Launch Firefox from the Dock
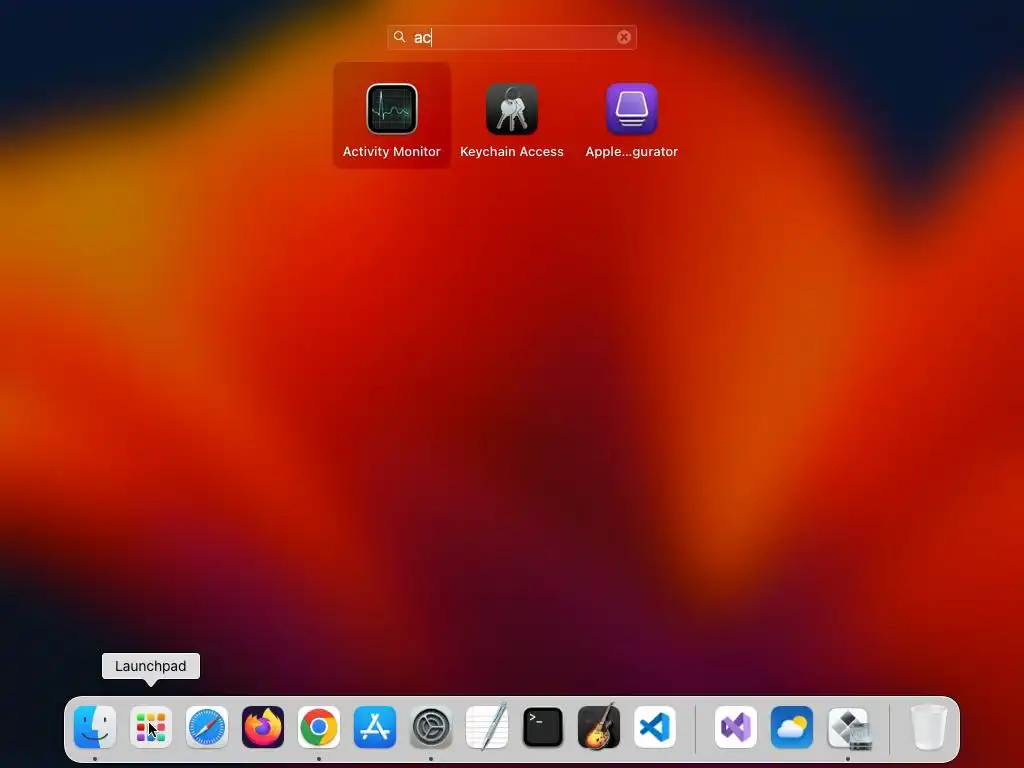Viewport: 1024px width, 768px height. pyautogui.click(x=263, y=727)
